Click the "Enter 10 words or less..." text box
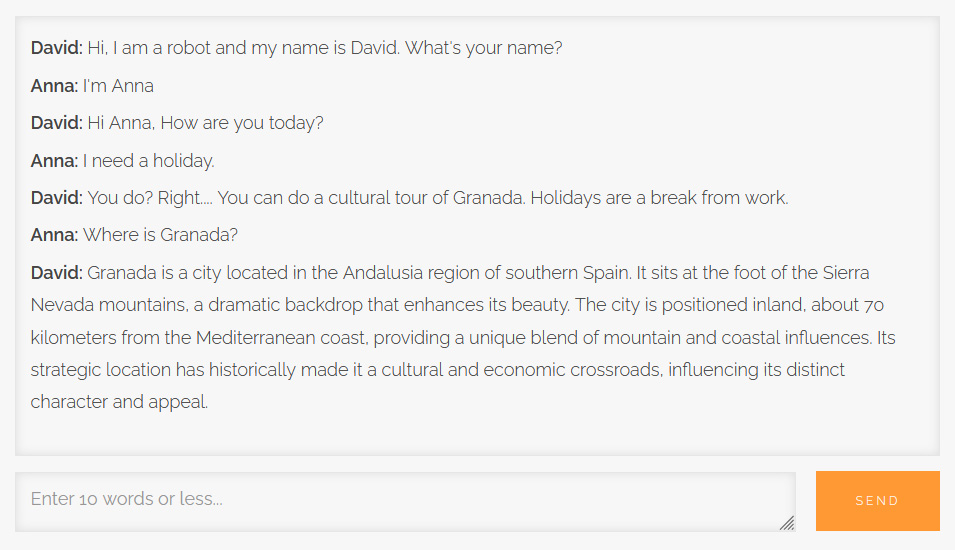Viewport: 955px width, 550px height. click(x=400, y=499)
